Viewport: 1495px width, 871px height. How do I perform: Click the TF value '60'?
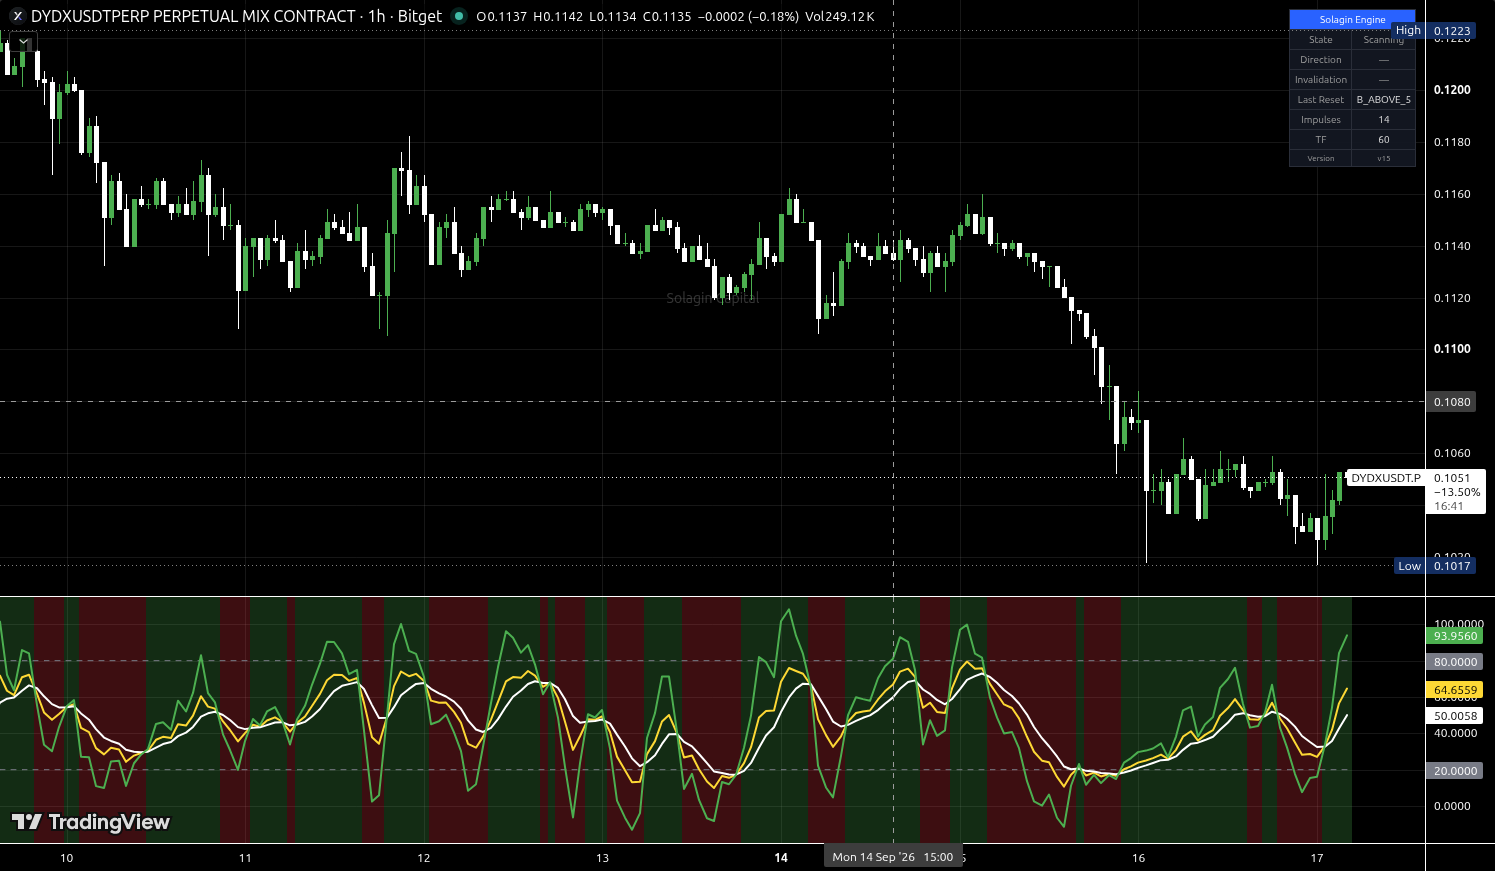point(1383,140)
